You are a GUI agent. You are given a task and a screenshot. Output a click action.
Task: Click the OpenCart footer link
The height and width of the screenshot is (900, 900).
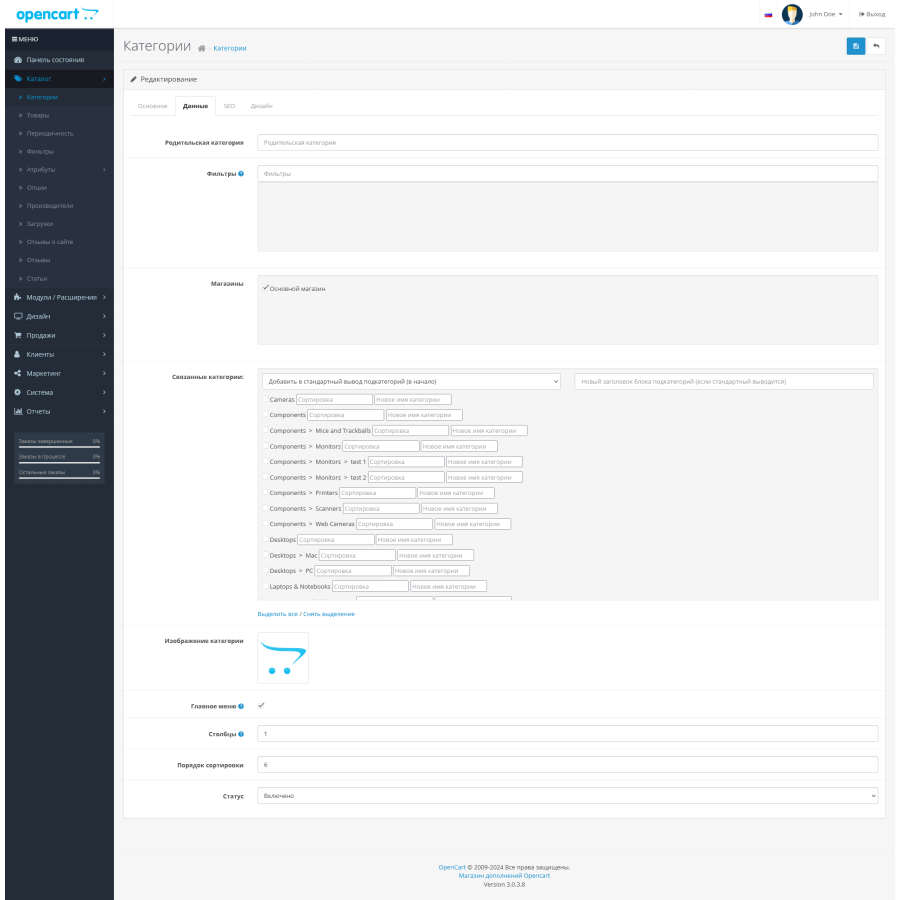452,868
